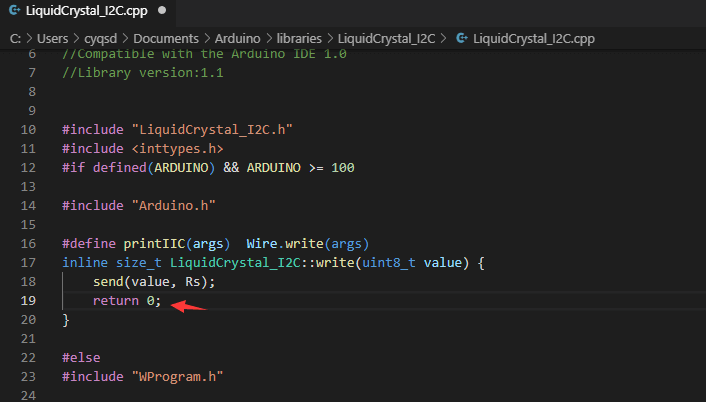706x402 pixels.
Task: Click the uint8_t parameter type
Action: point(389,262)
